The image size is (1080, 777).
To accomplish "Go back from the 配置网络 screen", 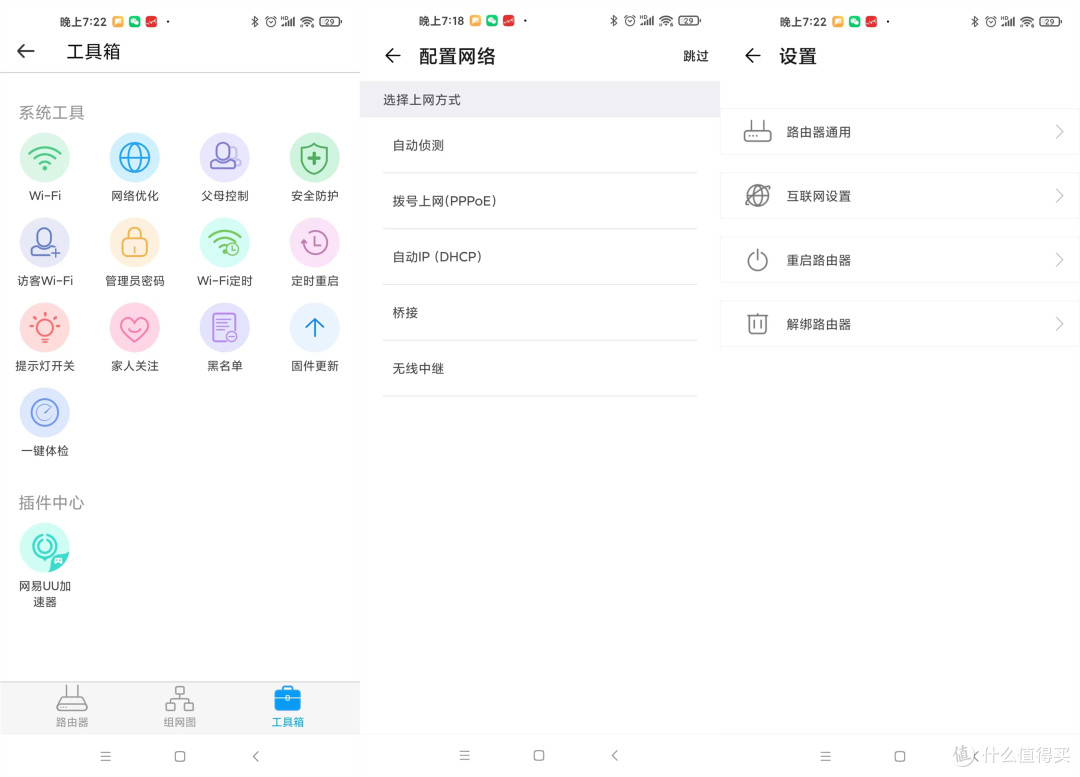I will [x=393, y=56].
